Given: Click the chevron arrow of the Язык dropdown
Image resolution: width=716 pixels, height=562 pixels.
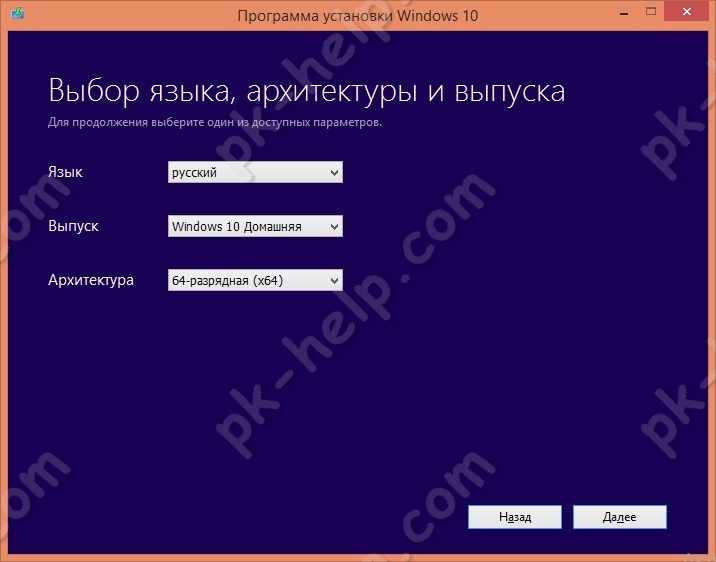Looking at the screenshot, I should click(334, 173).
